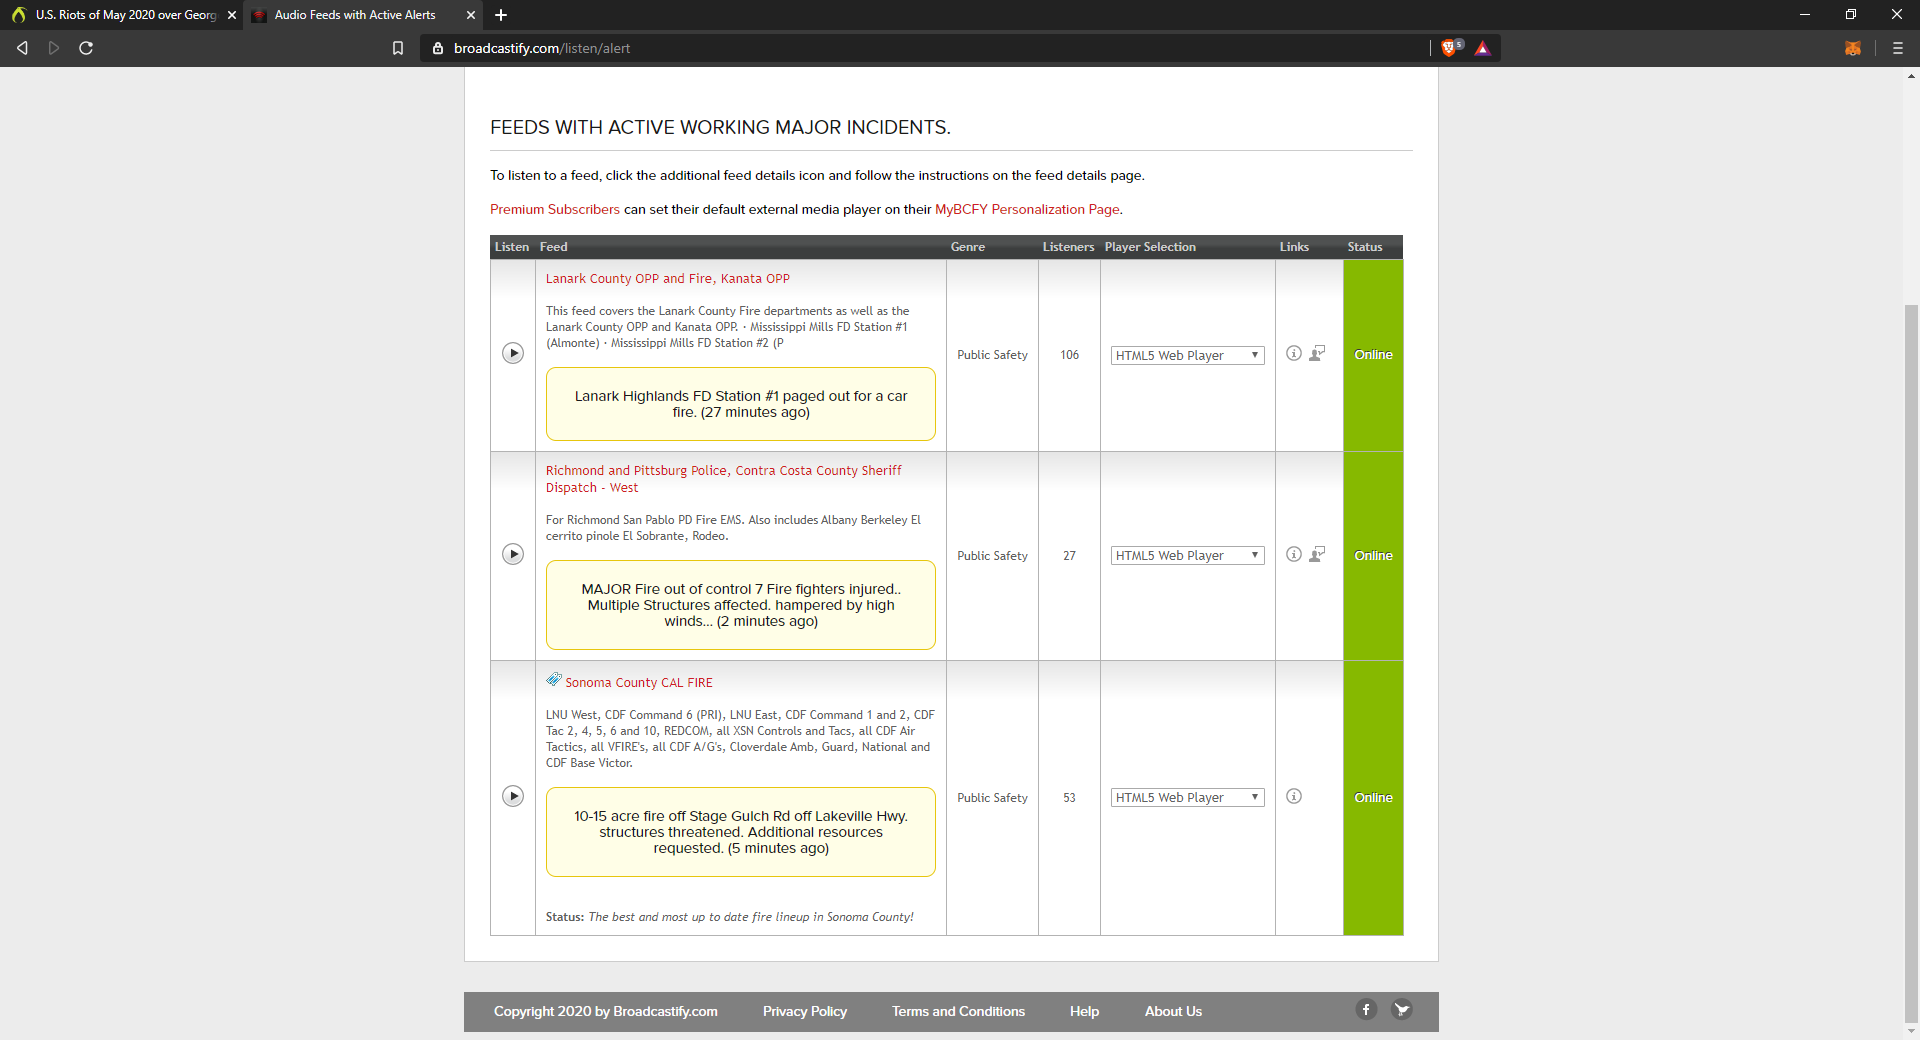
Task: Click the Stage Gulch Rd fire alert box
Action: point(741,832)
